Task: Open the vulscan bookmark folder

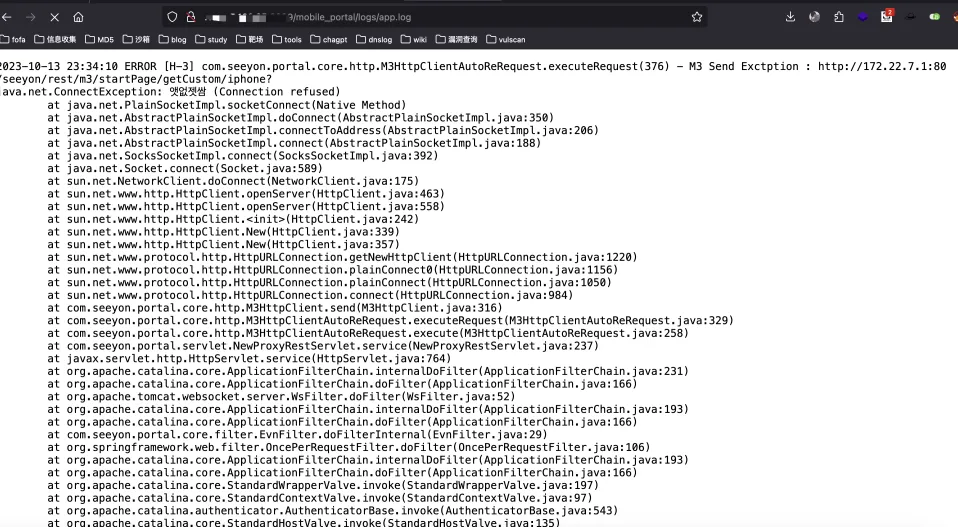Action: coord(505,40)
